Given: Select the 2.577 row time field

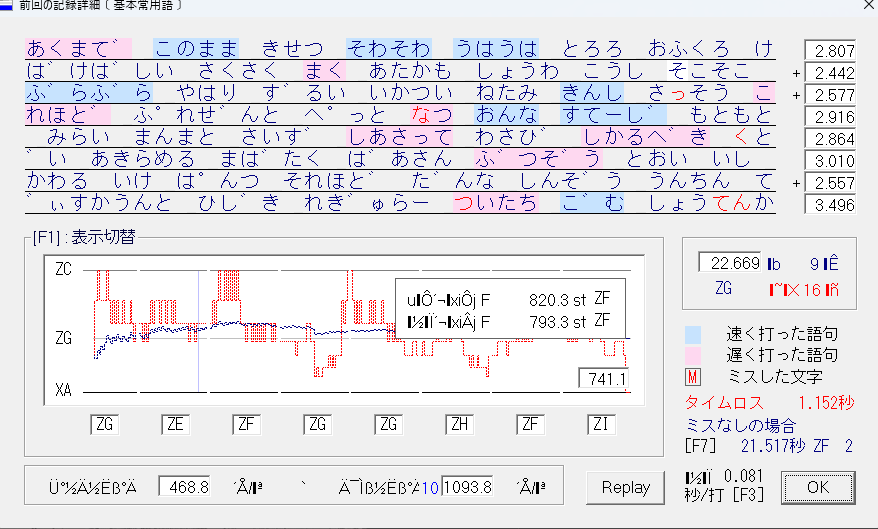Looking at the screenshot, I should click(830, 95).
